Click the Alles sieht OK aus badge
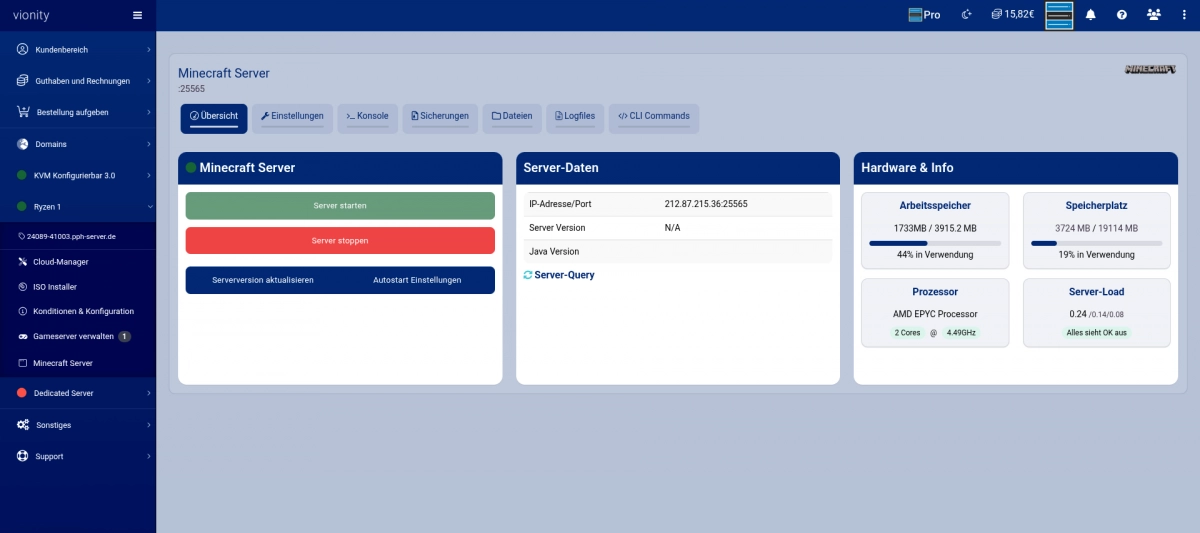The image size is (1200, 533). (x=1097, y=332)
